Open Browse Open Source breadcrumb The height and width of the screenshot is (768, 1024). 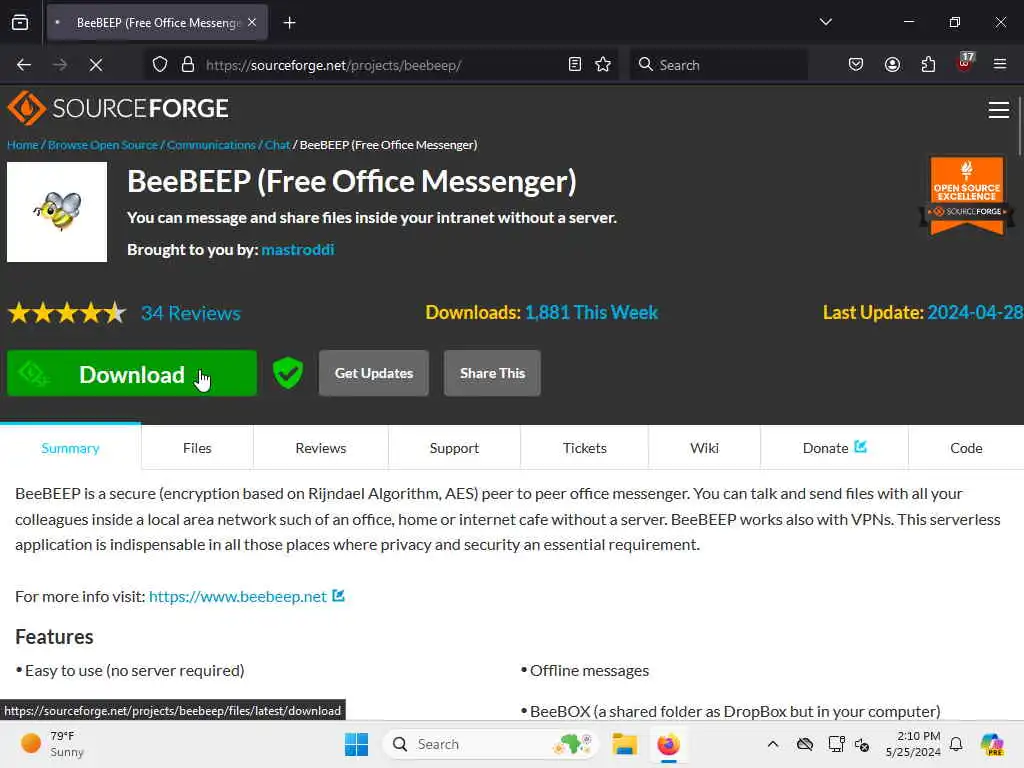coord(103,145)
